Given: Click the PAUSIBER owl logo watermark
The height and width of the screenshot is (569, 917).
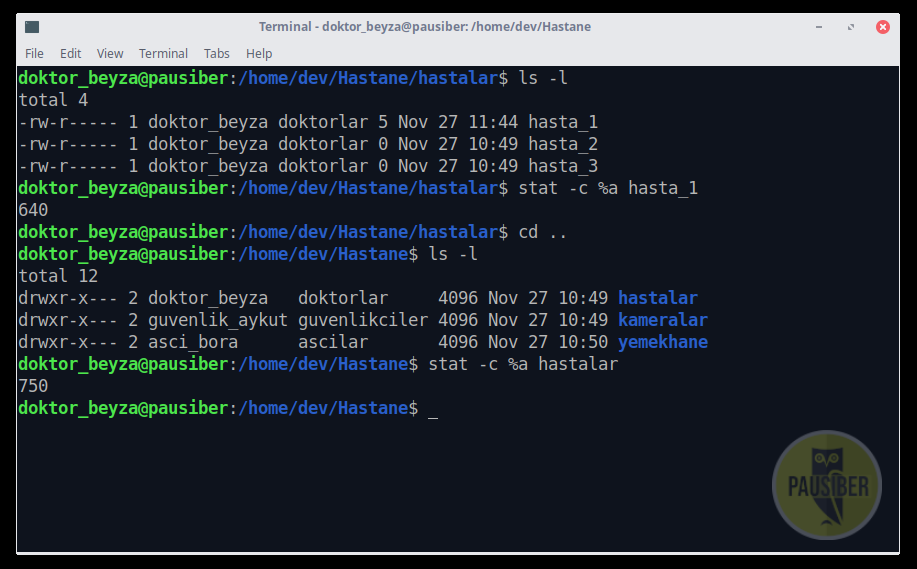Looking at the screenshot, I should tap(827, 485).
